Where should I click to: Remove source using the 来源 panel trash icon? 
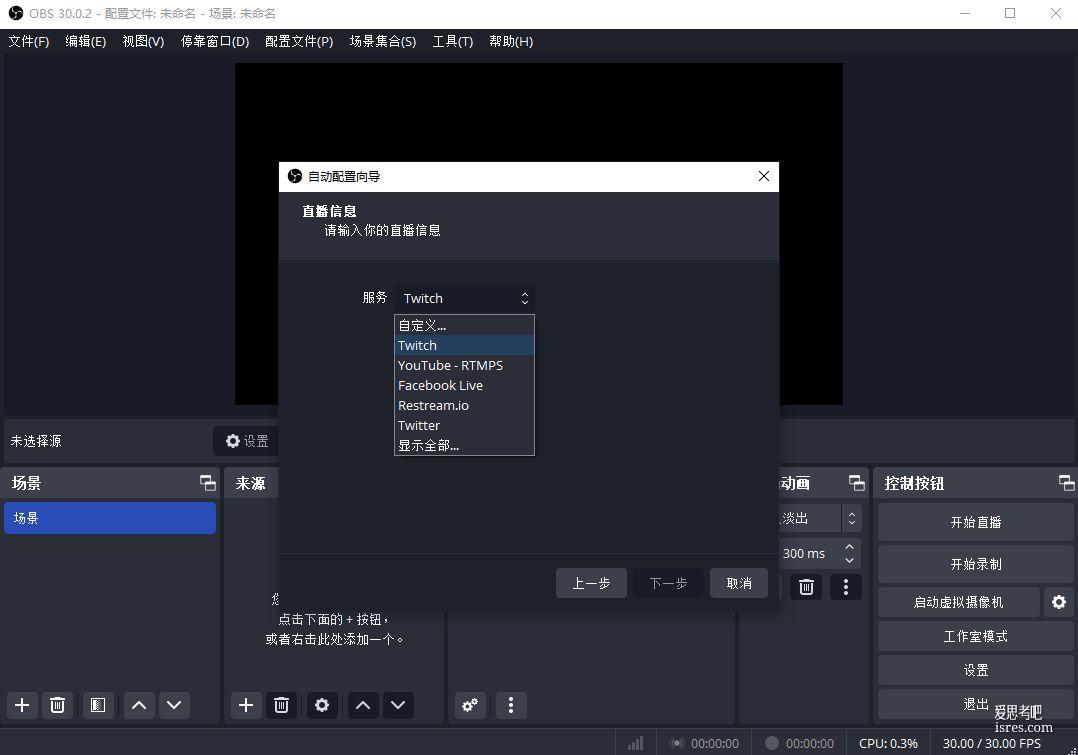click(x=281, y=705)
